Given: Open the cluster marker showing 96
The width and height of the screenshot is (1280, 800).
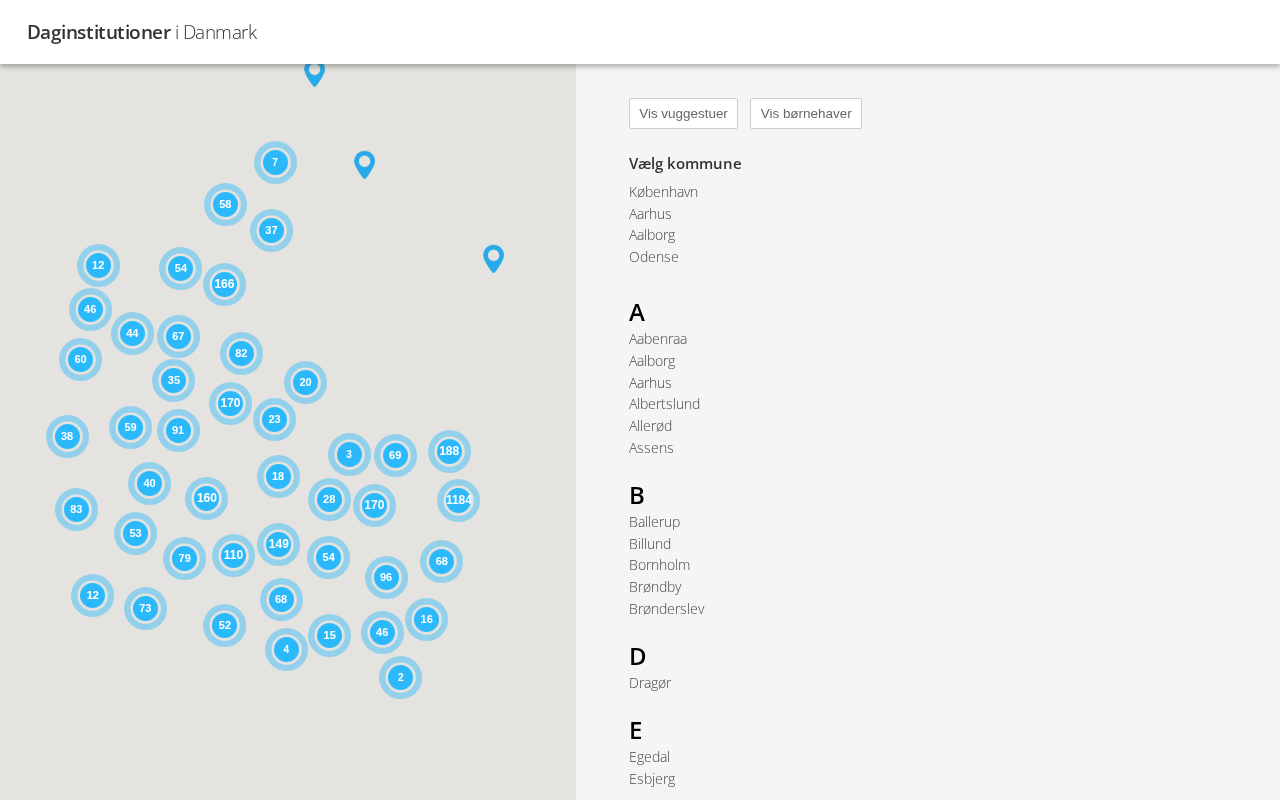Looking at the screenshot, I should click(x=386, y=577).
